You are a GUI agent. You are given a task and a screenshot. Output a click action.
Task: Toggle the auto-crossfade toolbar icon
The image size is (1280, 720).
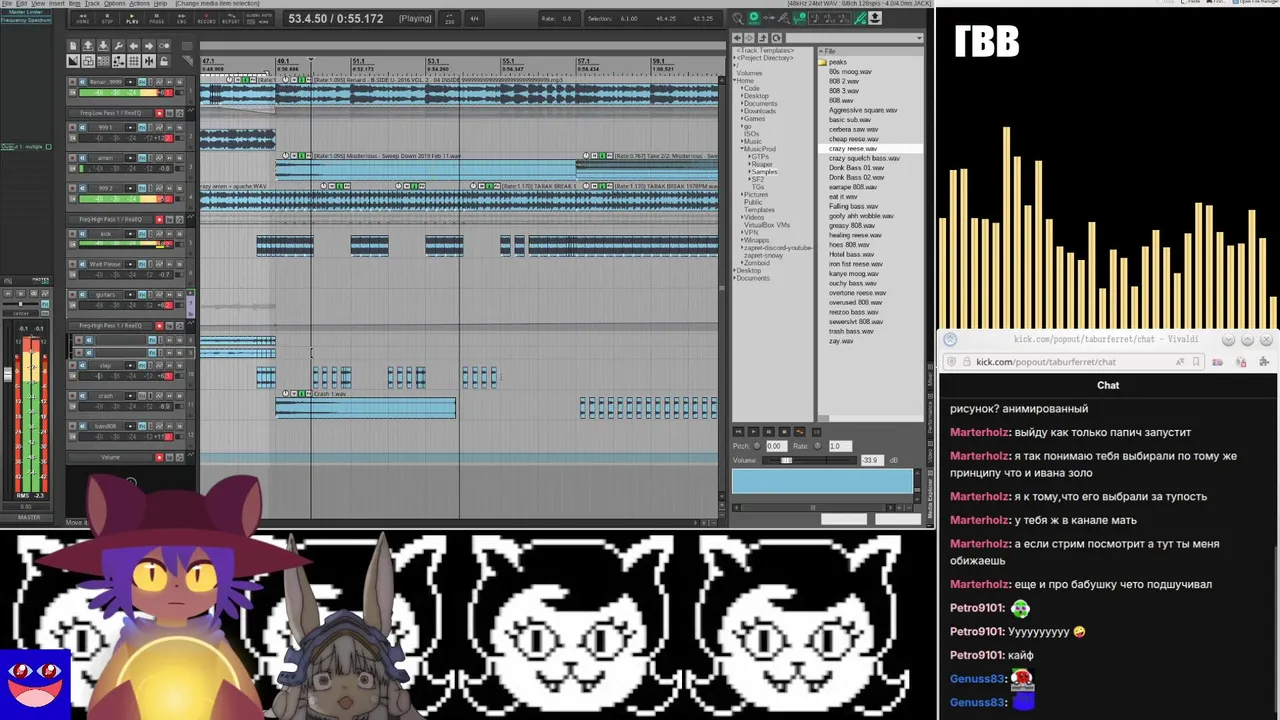[73, 61]
